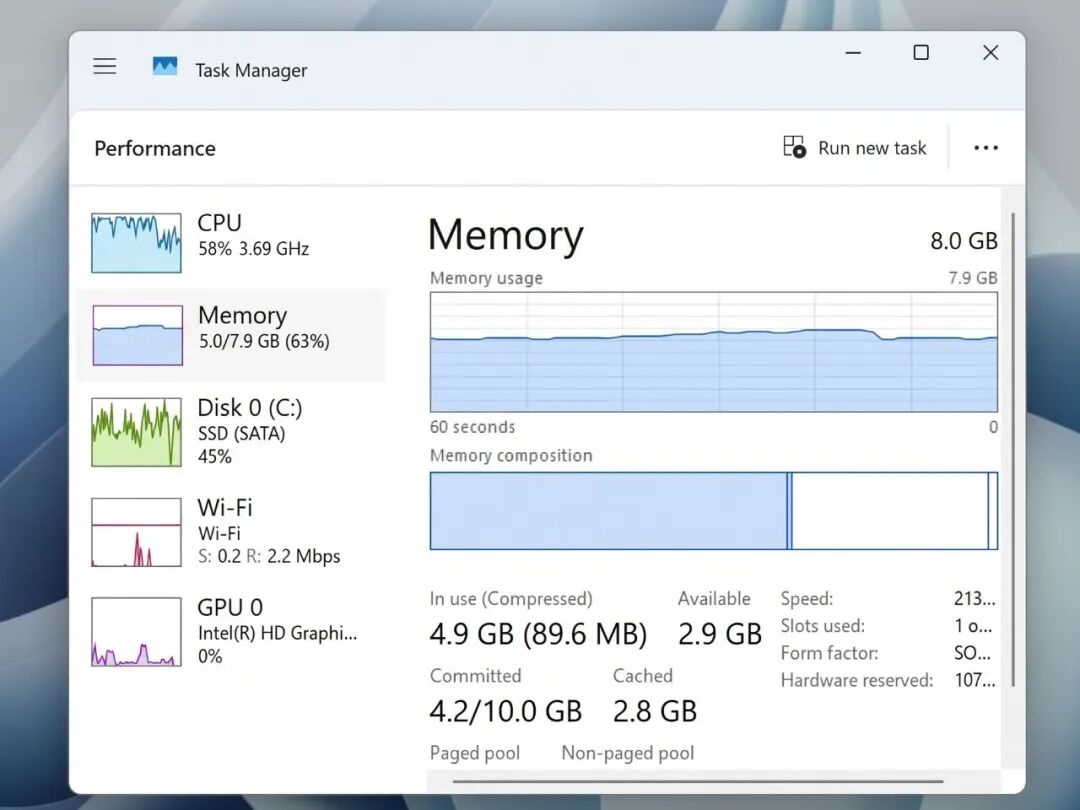Click the 'Speed:' label
This screenshot has height=810, width=1080.
(x=807, y=599)
